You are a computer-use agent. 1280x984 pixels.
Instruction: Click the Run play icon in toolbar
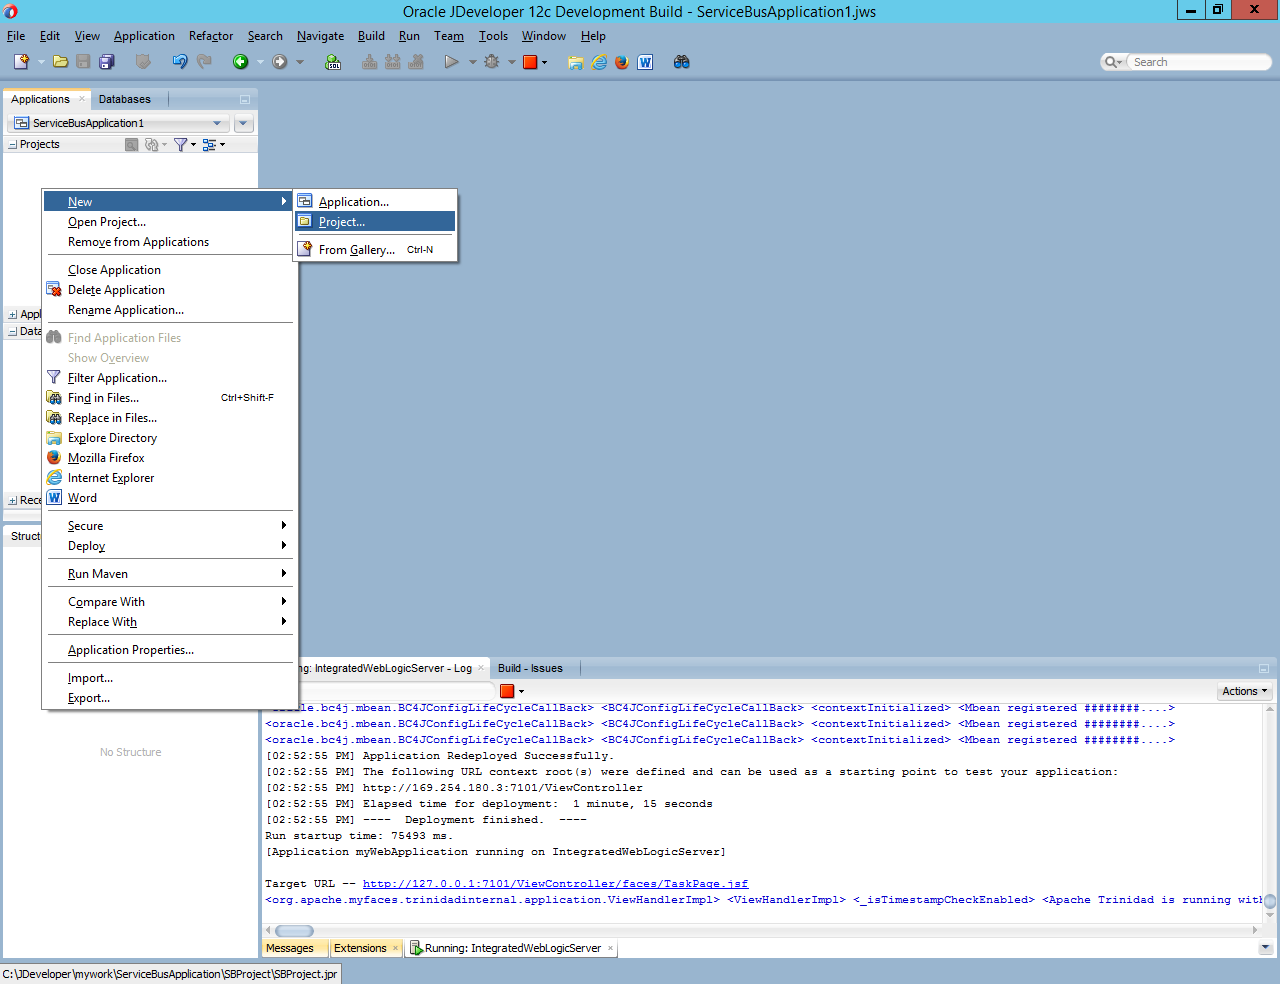pos(452,62)
